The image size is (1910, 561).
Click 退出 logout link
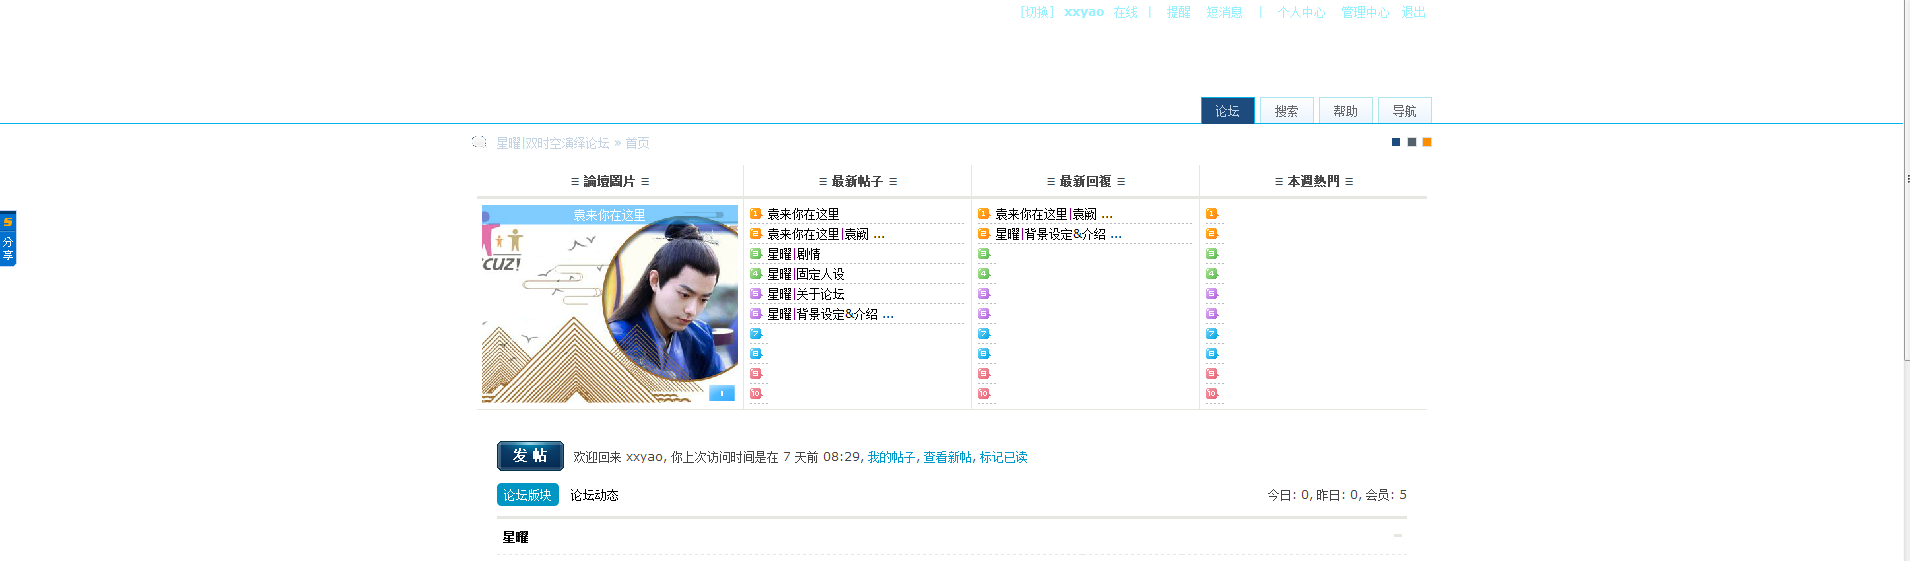1413,12
